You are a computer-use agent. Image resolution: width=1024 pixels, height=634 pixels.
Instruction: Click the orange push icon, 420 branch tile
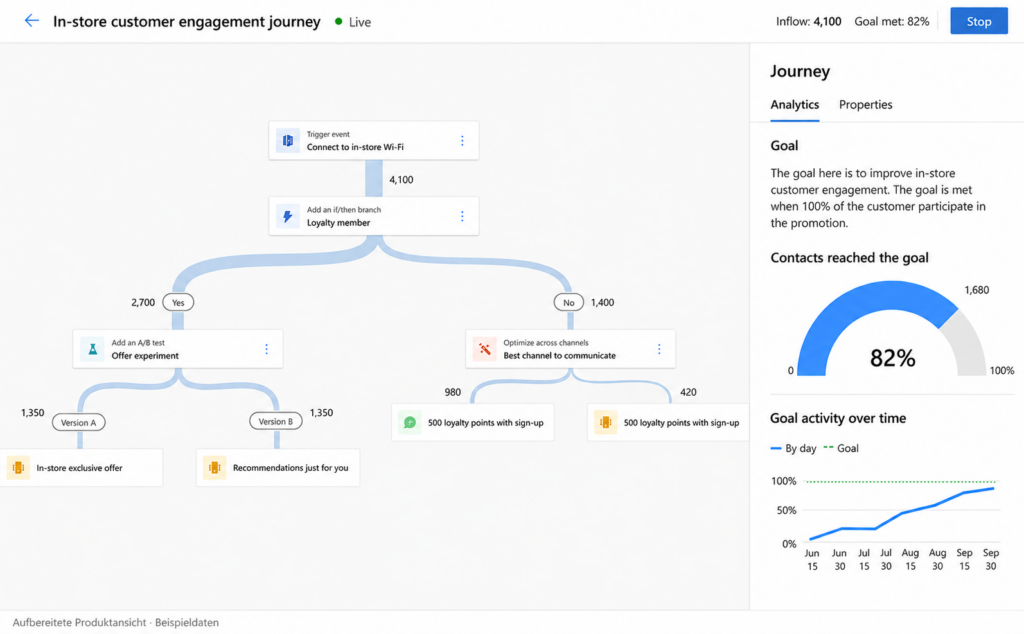tap(605, 422)
